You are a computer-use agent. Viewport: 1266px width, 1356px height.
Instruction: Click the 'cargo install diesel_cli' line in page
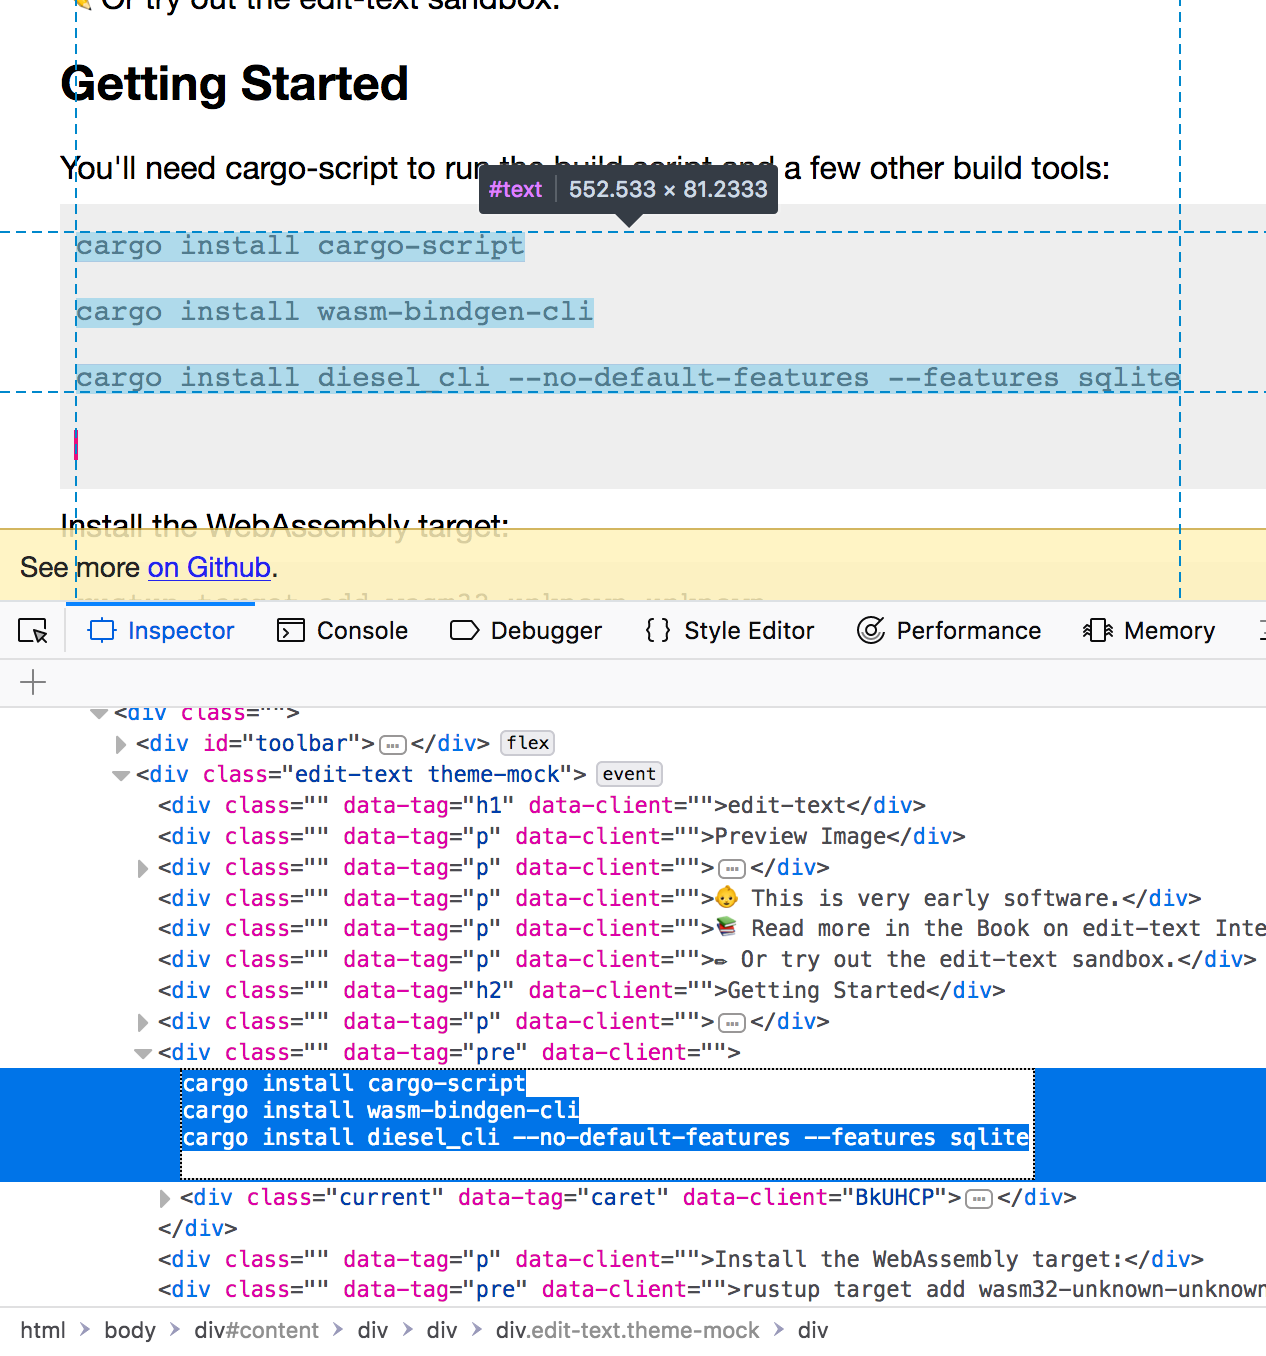(628, 378)
